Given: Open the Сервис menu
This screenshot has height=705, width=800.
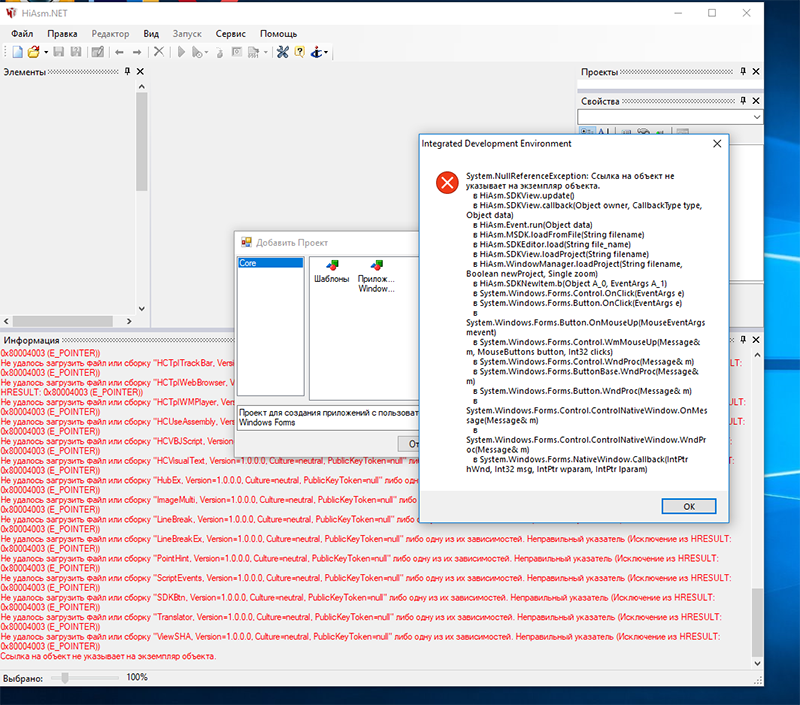Looking at the screenshot, I should (x=231, y=33).
